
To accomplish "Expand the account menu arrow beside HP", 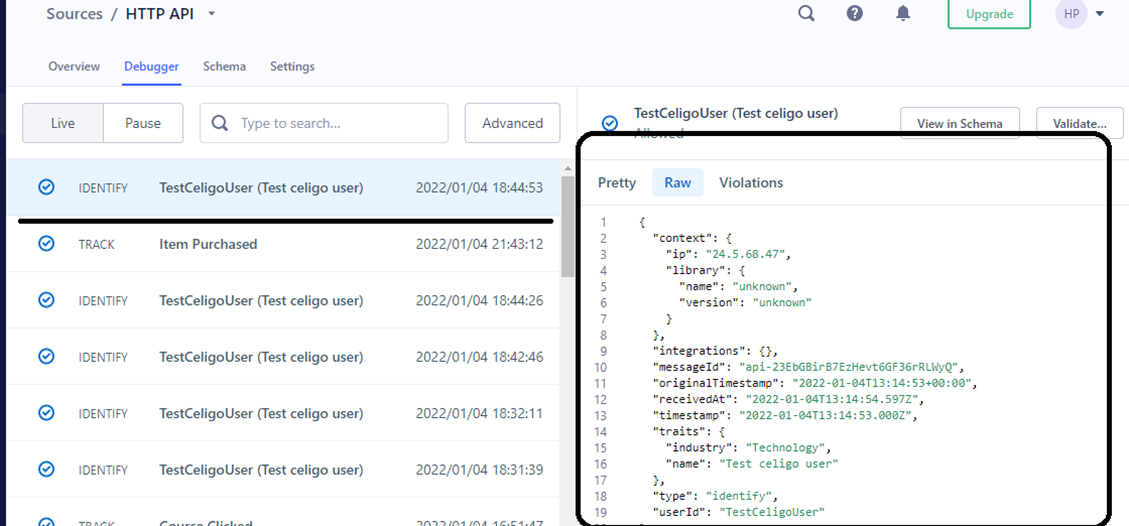I will click(x=1099, y=14).
